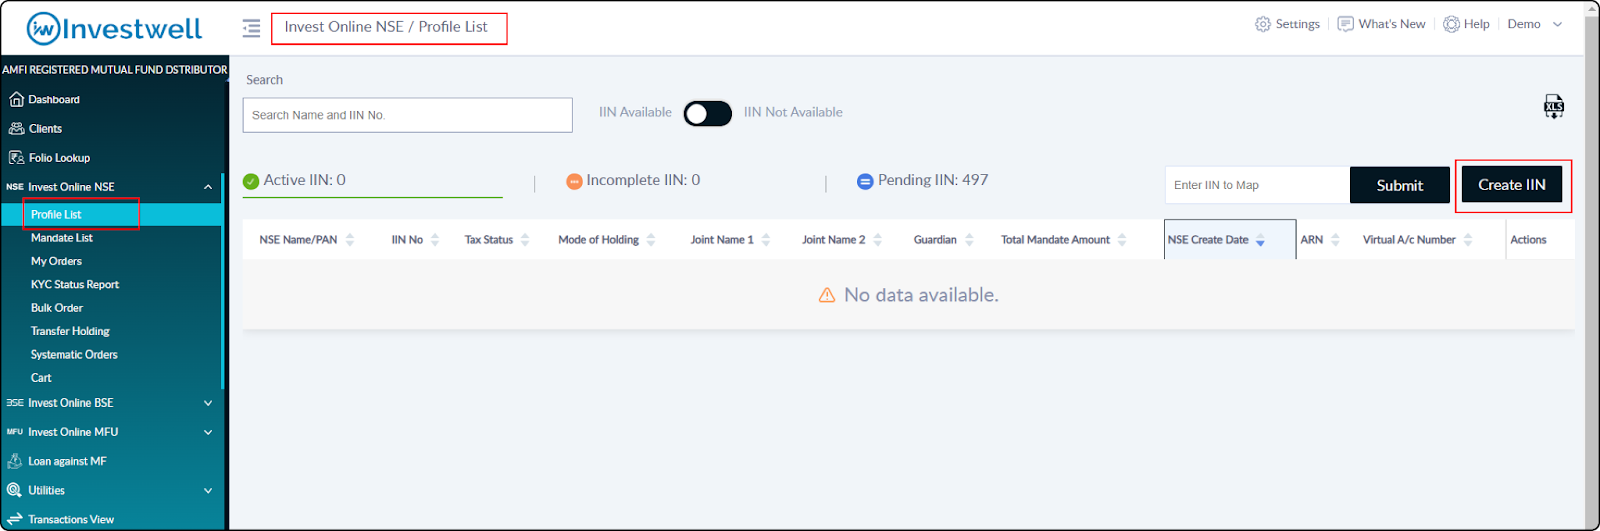The height and width of the screenshot is (531, 1600).
Task: Open My Orders in sidebar
Action: [56, 261]
